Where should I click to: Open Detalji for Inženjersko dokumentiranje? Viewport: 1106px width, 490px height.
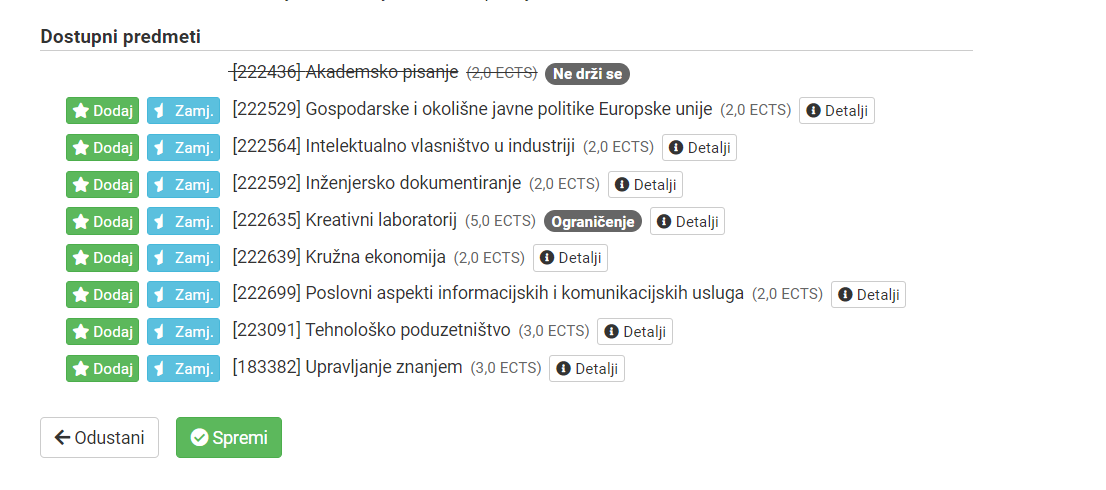point(645,185)
